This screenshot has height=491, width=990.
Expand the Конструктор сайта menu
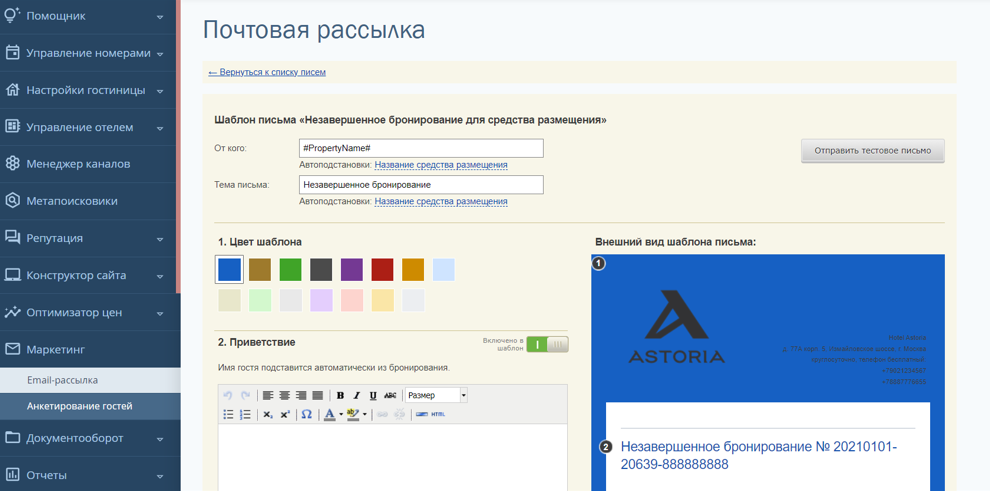coord(90,275)
